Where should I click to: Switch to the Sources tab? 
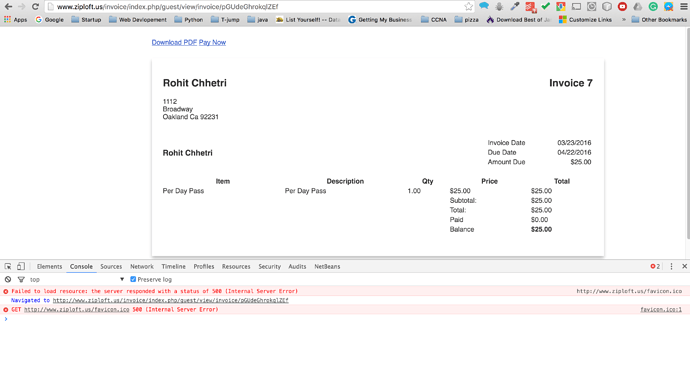(x=111, y=267)
